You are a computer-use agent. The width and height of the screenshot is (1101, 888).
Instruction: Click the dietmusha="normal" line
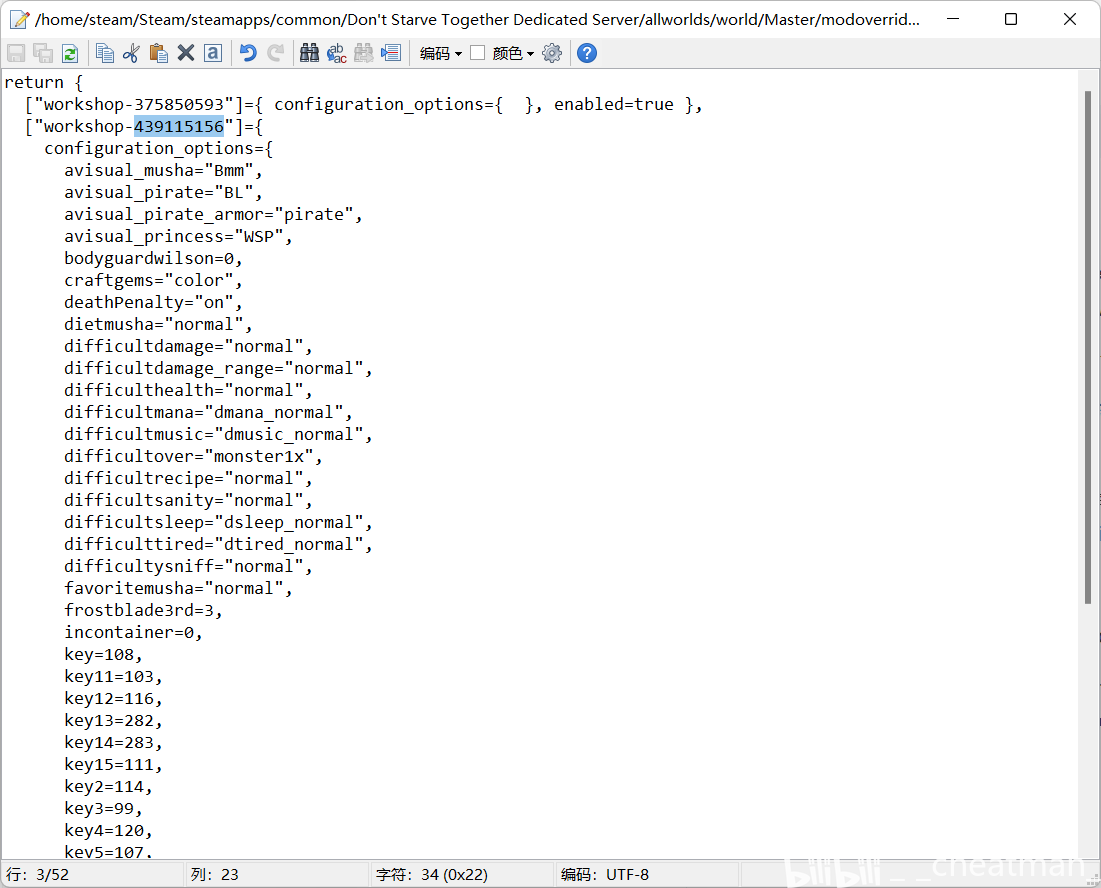tap(158, 324)
